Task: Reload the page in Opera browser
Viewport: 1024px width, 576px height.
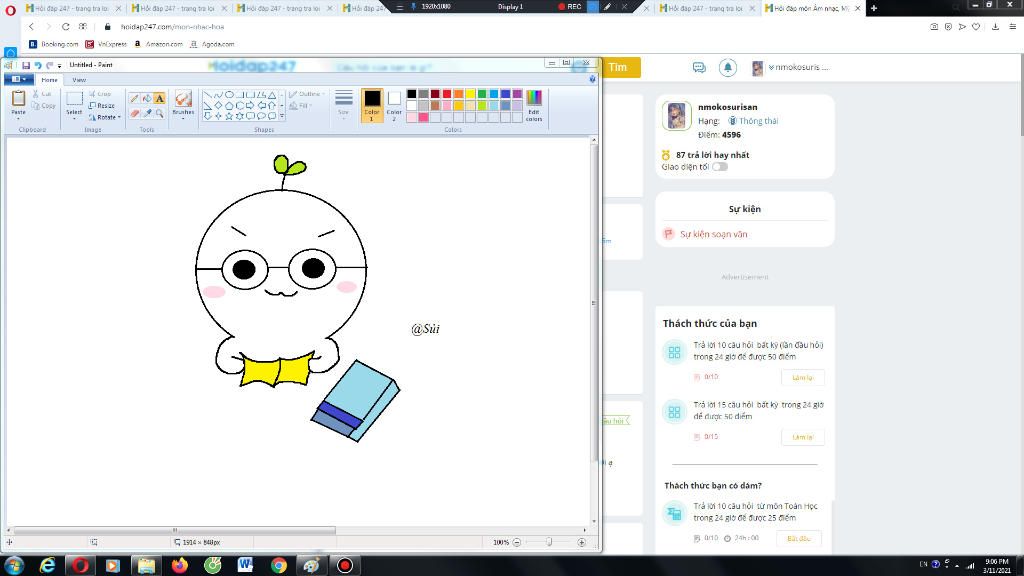Action: click(65, 27)
